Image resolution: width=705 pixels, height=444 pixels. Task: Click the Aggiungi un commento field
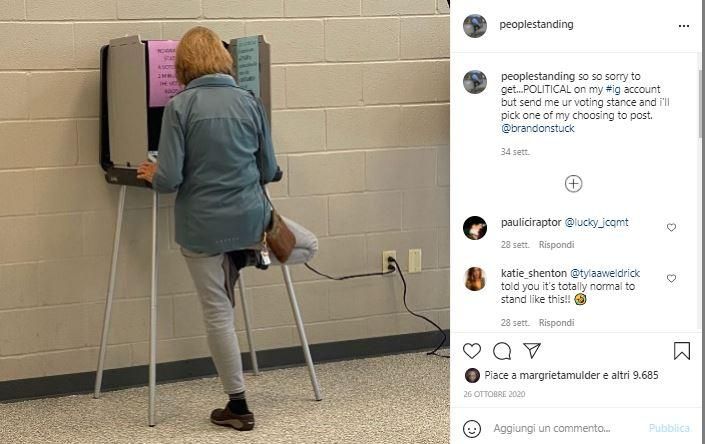coord(552,428)
